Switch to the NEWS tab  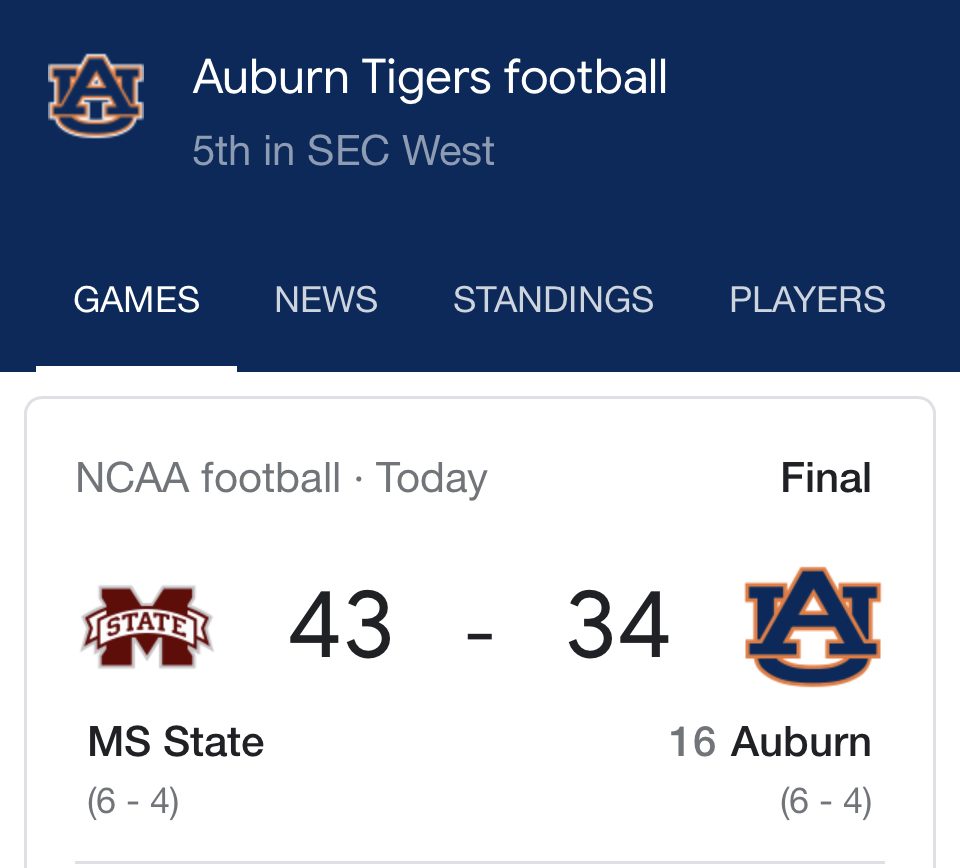click(326, 300)
